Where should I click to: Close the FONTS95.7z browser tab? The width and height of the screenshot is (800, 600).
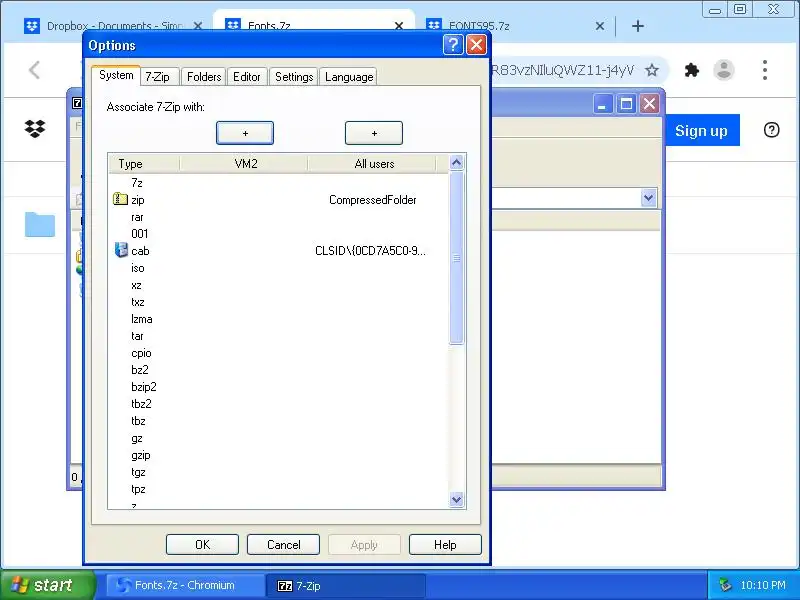pos(600,26)
